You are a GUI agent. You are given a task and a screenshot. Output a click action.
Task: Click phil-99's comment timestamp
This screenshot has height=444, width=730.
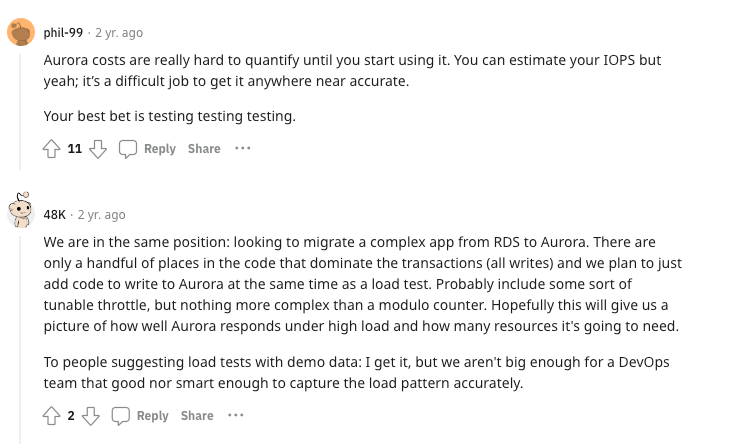[119, 33]
